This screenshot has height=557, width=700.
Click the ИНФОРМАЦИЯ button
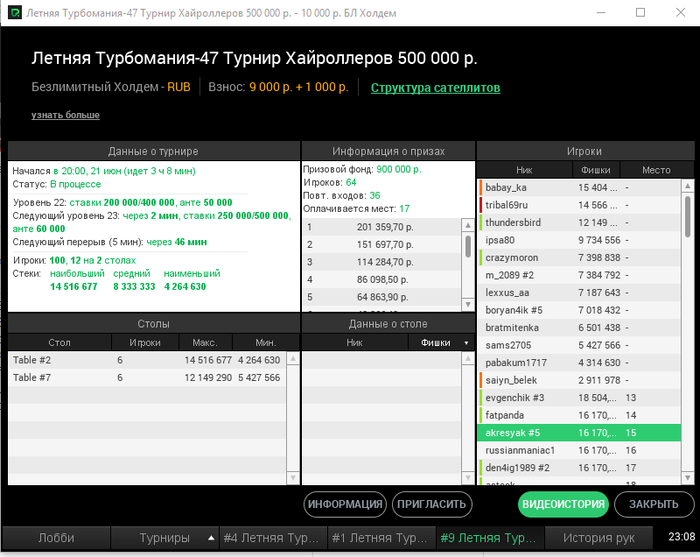[x=345, y=504]
